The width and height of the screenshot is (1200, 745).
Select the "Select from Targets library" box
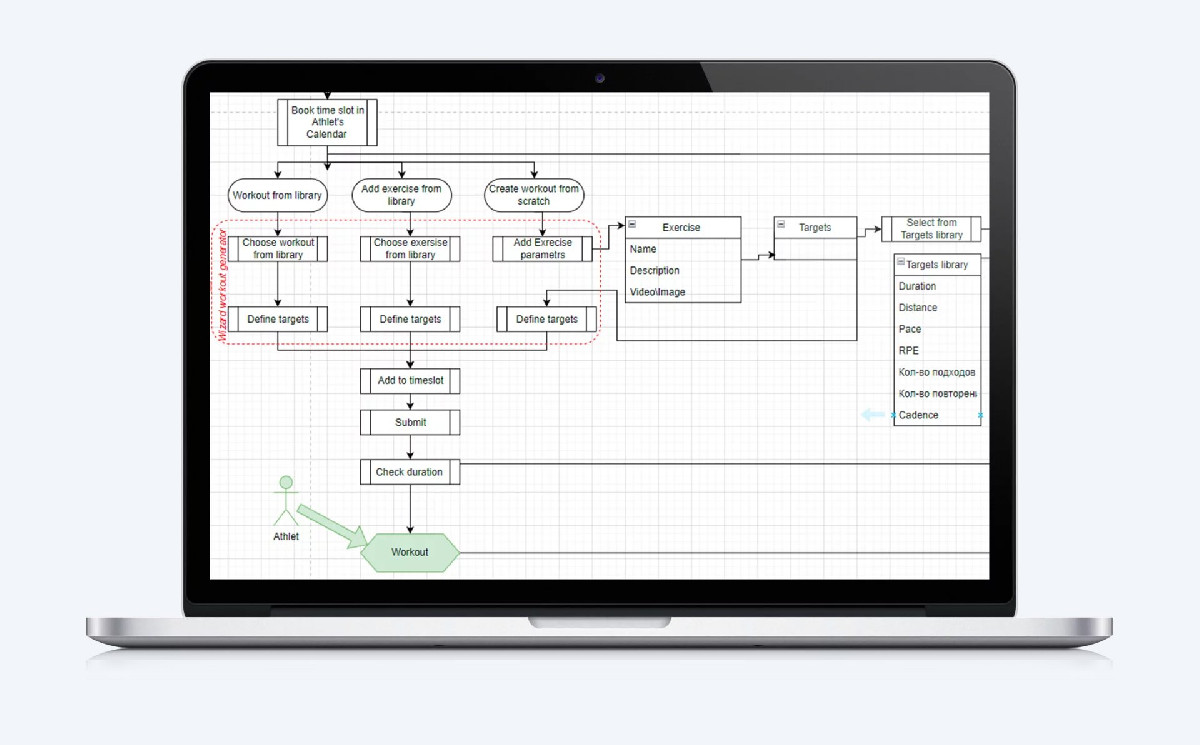click(x=931, y=229)
